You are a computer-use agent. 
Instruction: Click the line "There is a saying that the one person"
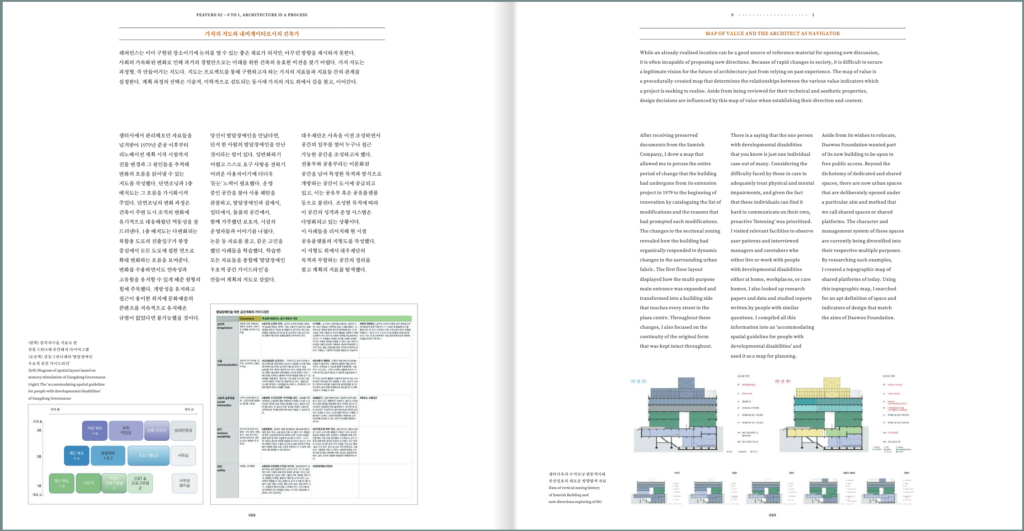pos(771,135)
